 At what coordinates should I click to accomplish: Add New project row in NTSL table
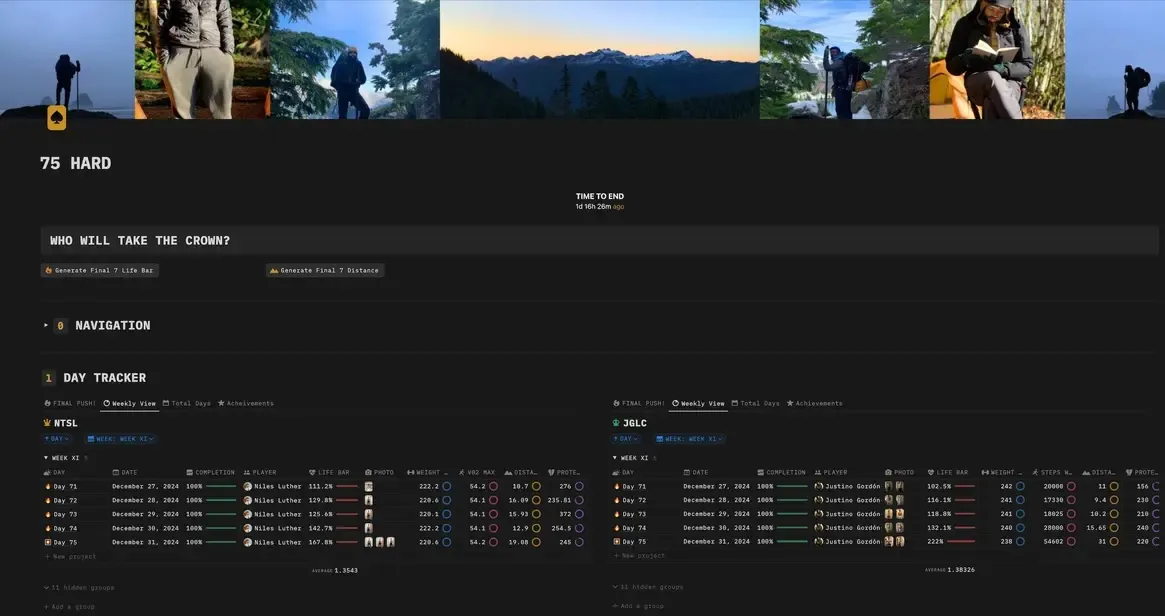click(x=71, y=557)
